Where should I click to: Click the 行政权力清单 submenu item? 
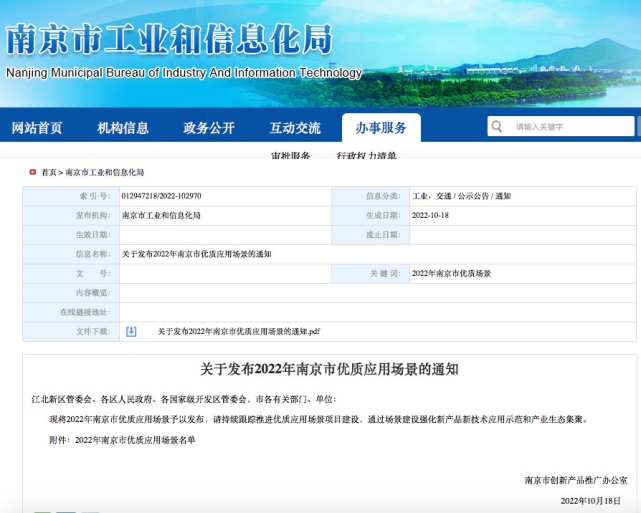click(367, 156)
